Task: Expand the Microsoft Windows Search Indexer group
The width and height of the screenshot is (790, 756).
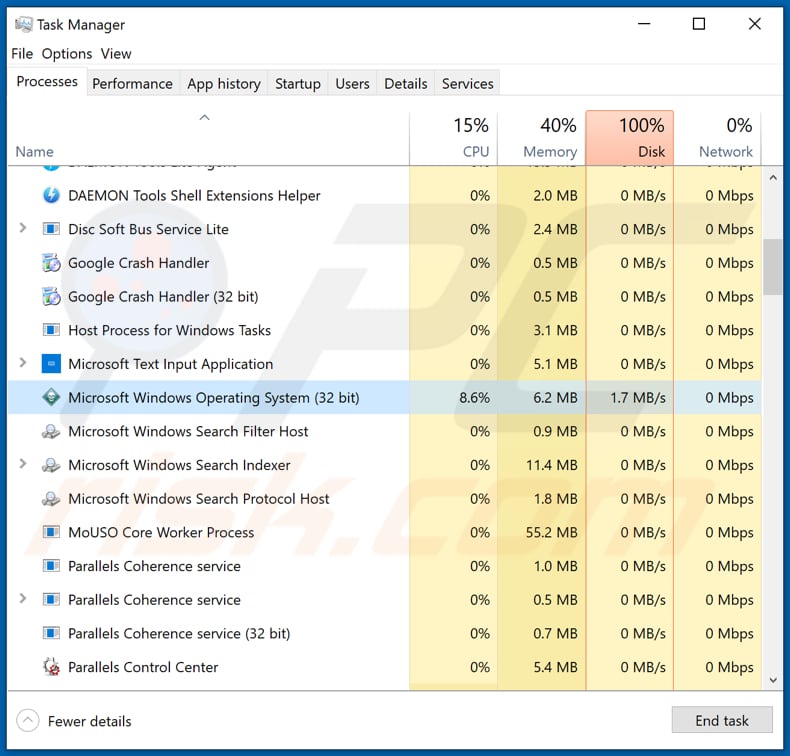Action: (x=23, y=464)
